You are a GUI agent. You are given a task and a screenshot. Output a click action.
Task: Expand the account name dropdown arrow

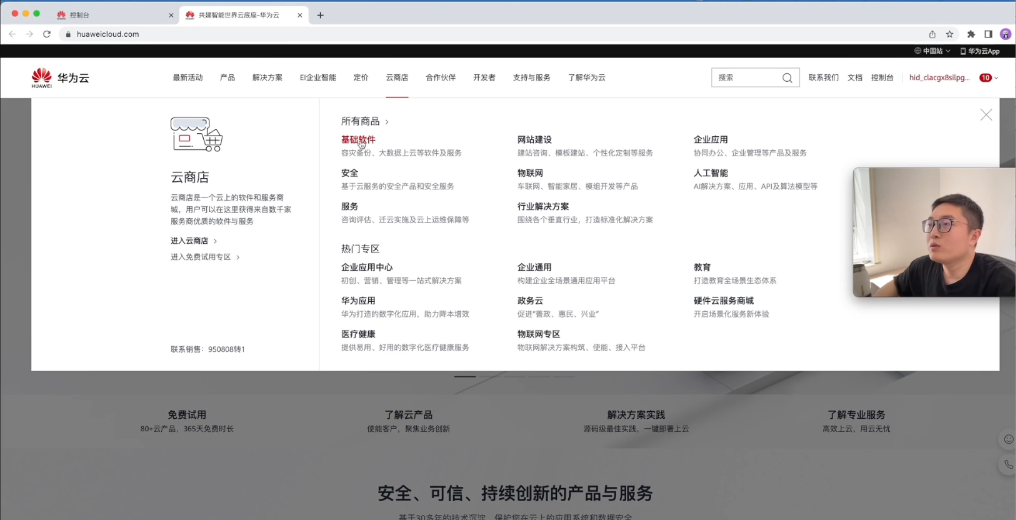[997, 78]
